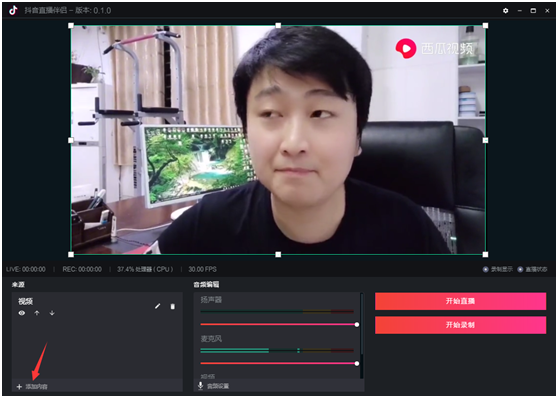Click the Douyin logo in the title bar

(x=13, y=10)
